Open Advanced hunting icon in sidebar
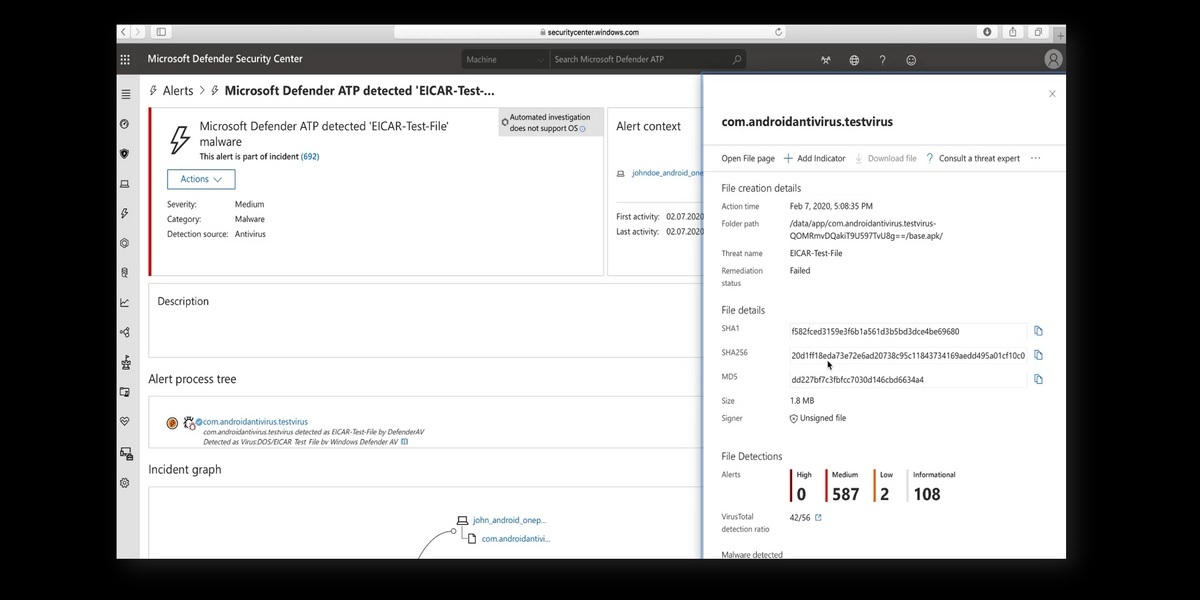 pyautogui.click(x=125, y=272)
